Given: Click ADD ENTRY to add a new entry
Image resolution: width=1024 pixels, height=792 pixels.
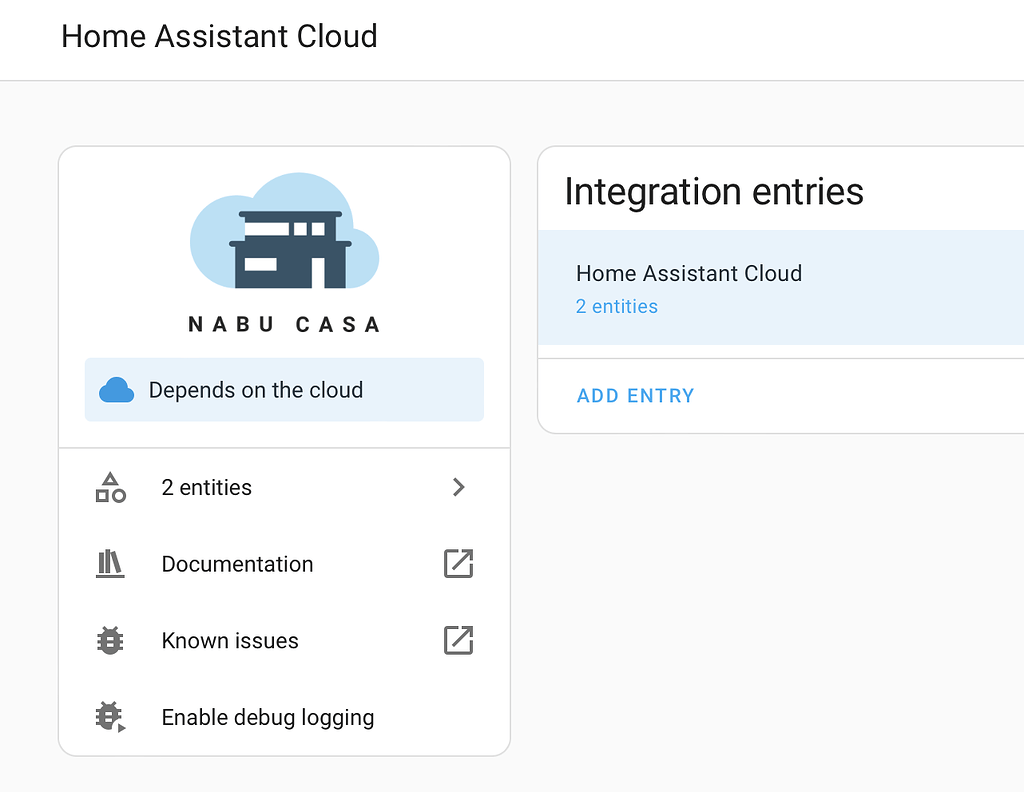Looking at the screenshot, I should click(635, 396).
